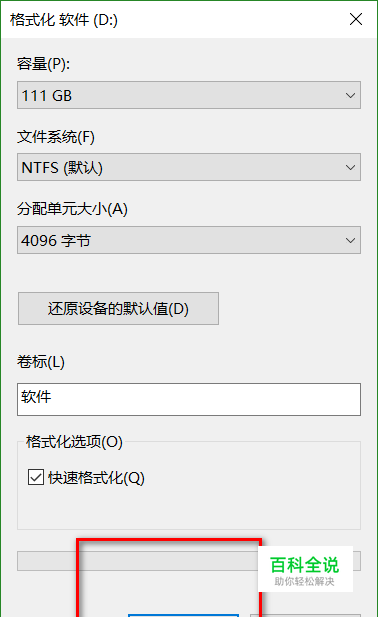Click the blue-outlined button at the dialog bottom
The height and width of the screenshot is (617, 378).
pyautogui.click(x=183, y=615)
